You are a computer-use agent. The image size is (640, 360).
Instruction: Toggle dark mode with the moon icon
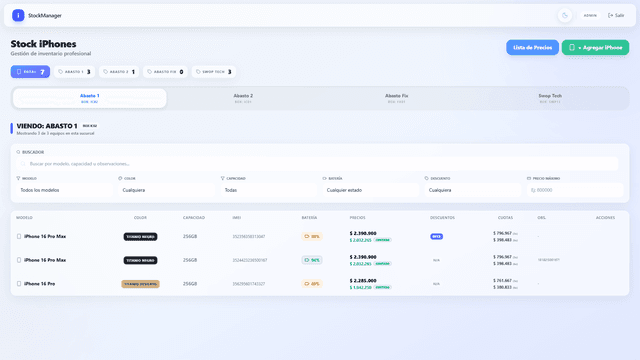pyautogui.click(x=565, y=16)
